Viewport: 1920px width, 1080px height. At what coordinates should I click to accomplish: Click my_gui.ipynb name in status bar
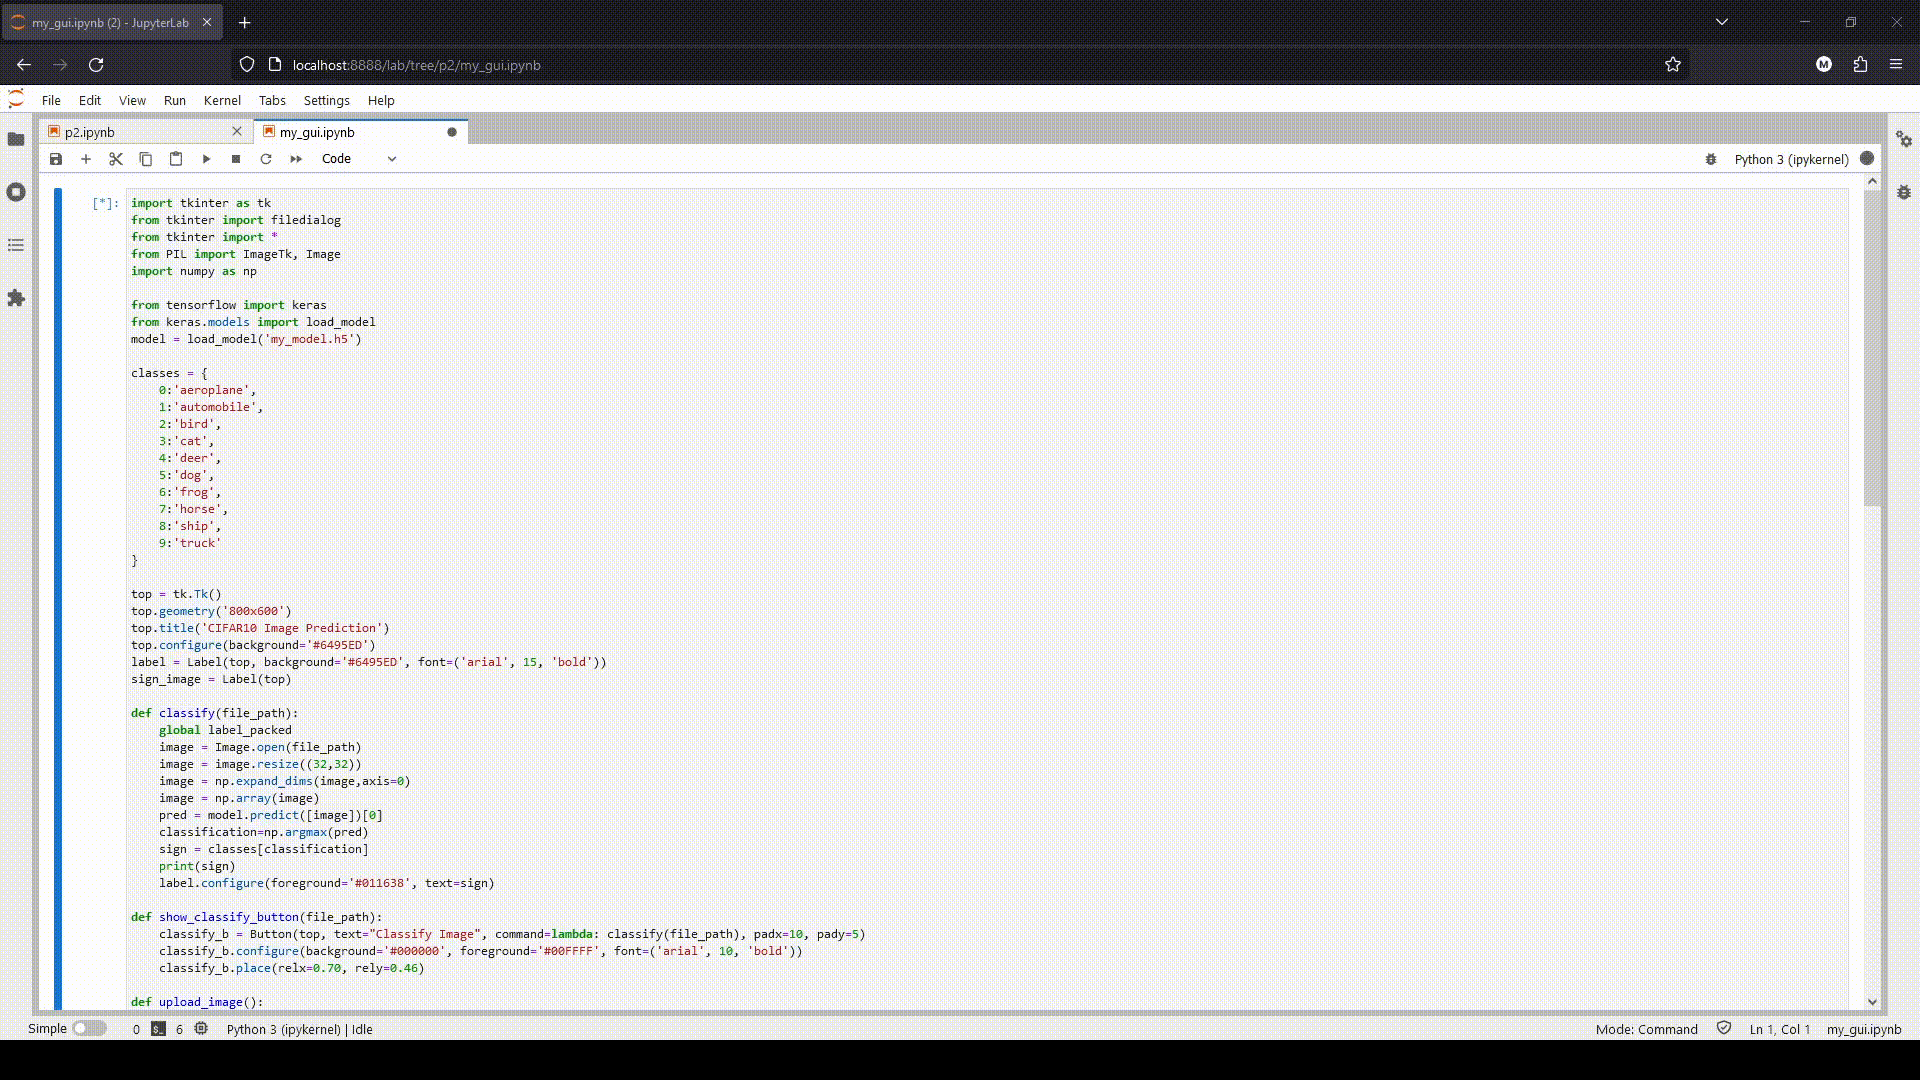pyautogui.click(x=1864, y=1029)
